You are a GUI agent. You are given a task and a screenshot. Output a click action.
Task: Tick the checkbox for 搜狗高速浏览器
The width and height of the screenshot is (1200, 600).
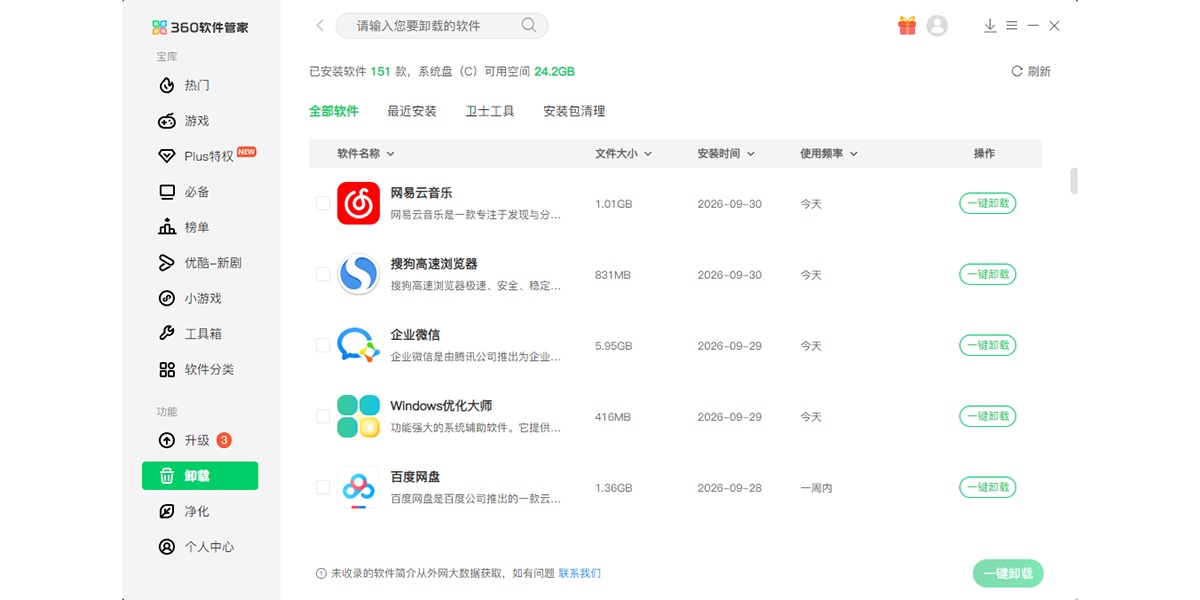(x=323, y=274)
